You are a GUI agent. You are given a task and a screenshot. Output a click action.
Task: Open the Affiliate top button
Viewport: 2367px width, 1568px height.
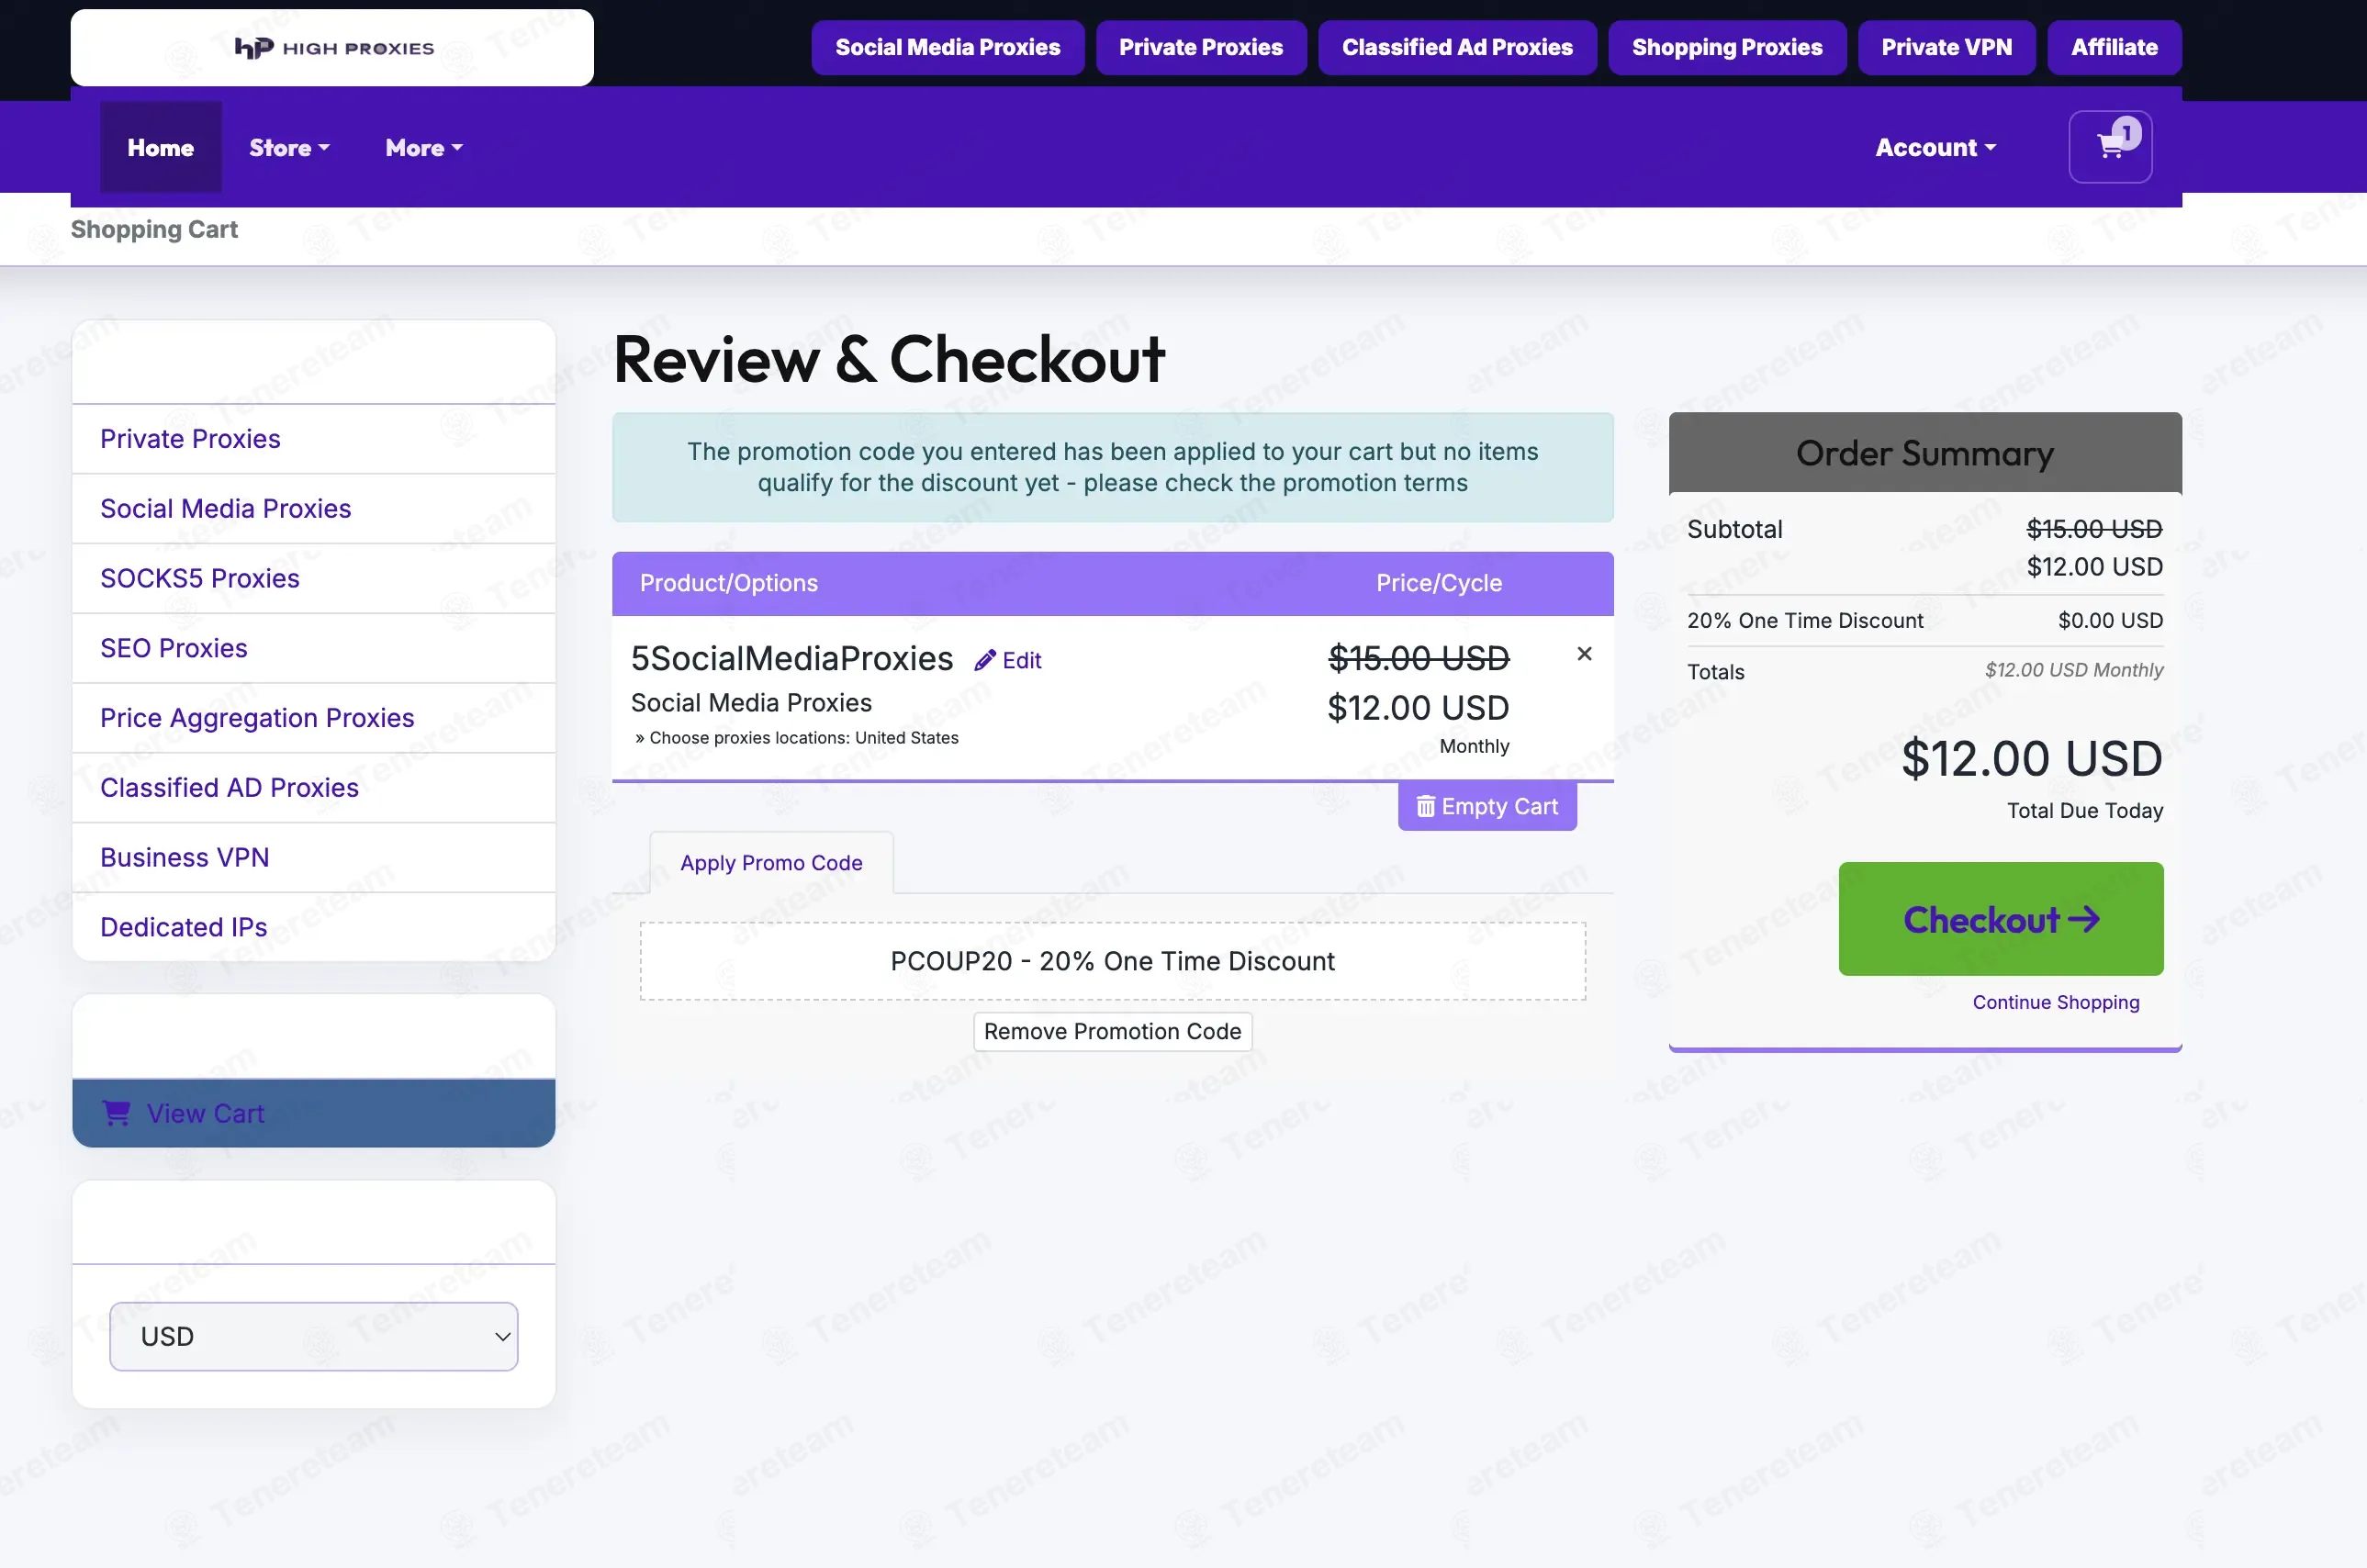pos(2114,48)
